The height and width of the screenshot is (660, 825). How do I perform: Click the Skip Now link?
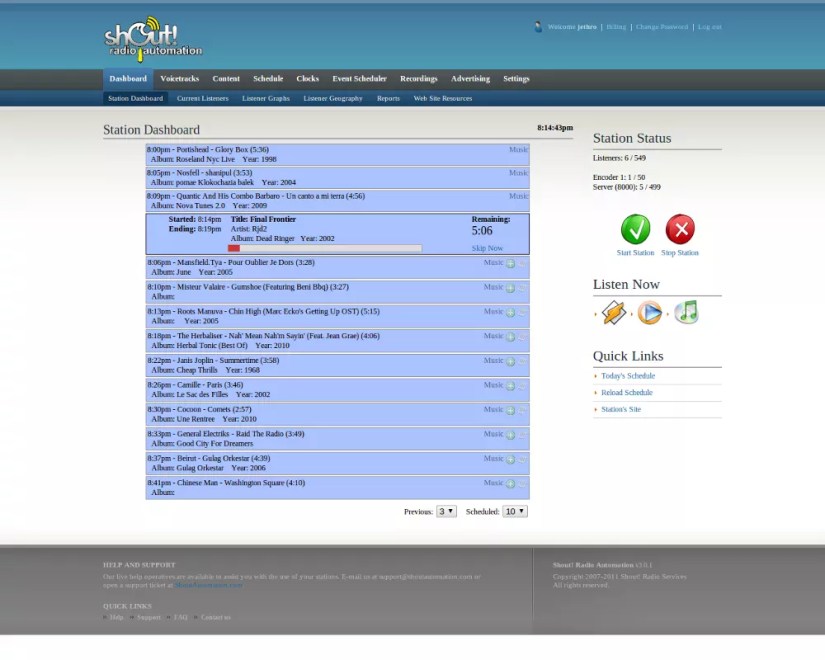(x=488, y=246)
